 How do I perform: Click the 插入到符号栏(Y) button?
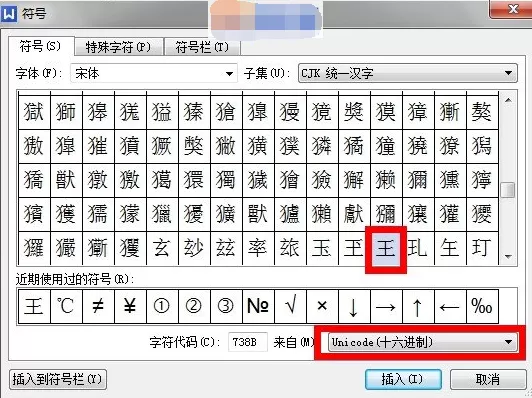coord(58,379)
